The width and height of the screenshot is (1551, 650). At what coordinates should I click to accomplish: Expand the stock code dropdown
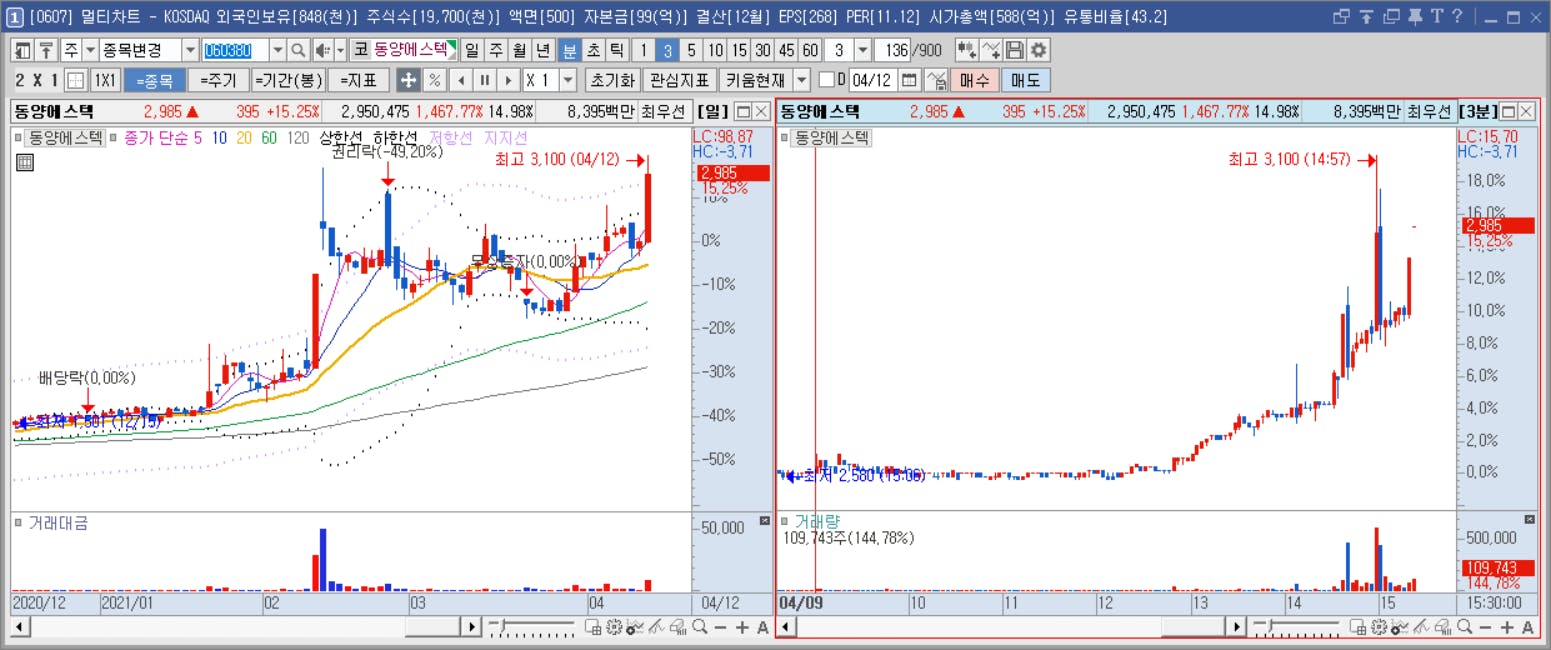coord(276,50)
